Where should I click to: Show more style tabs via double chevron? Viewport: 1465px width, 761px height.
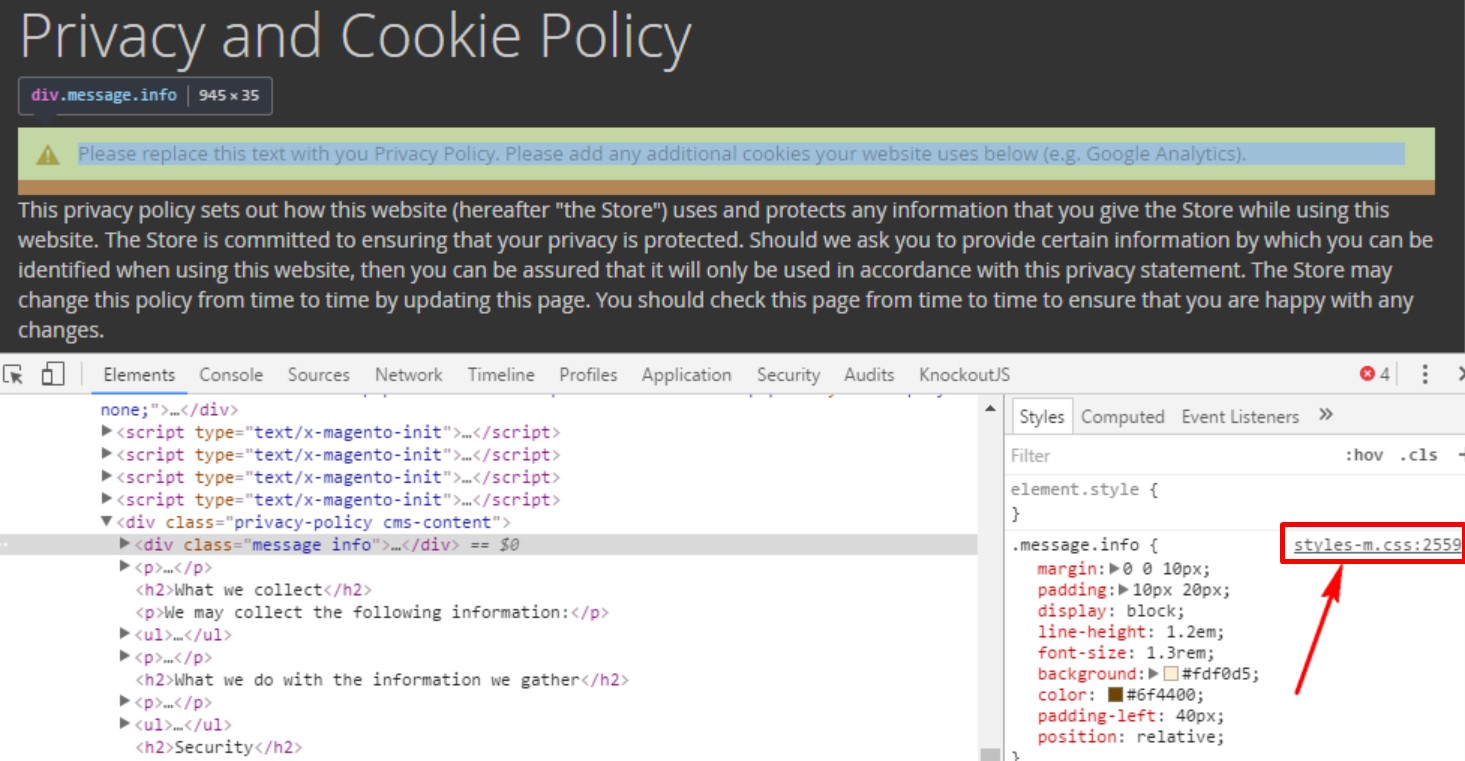(x=1326, y=415)
